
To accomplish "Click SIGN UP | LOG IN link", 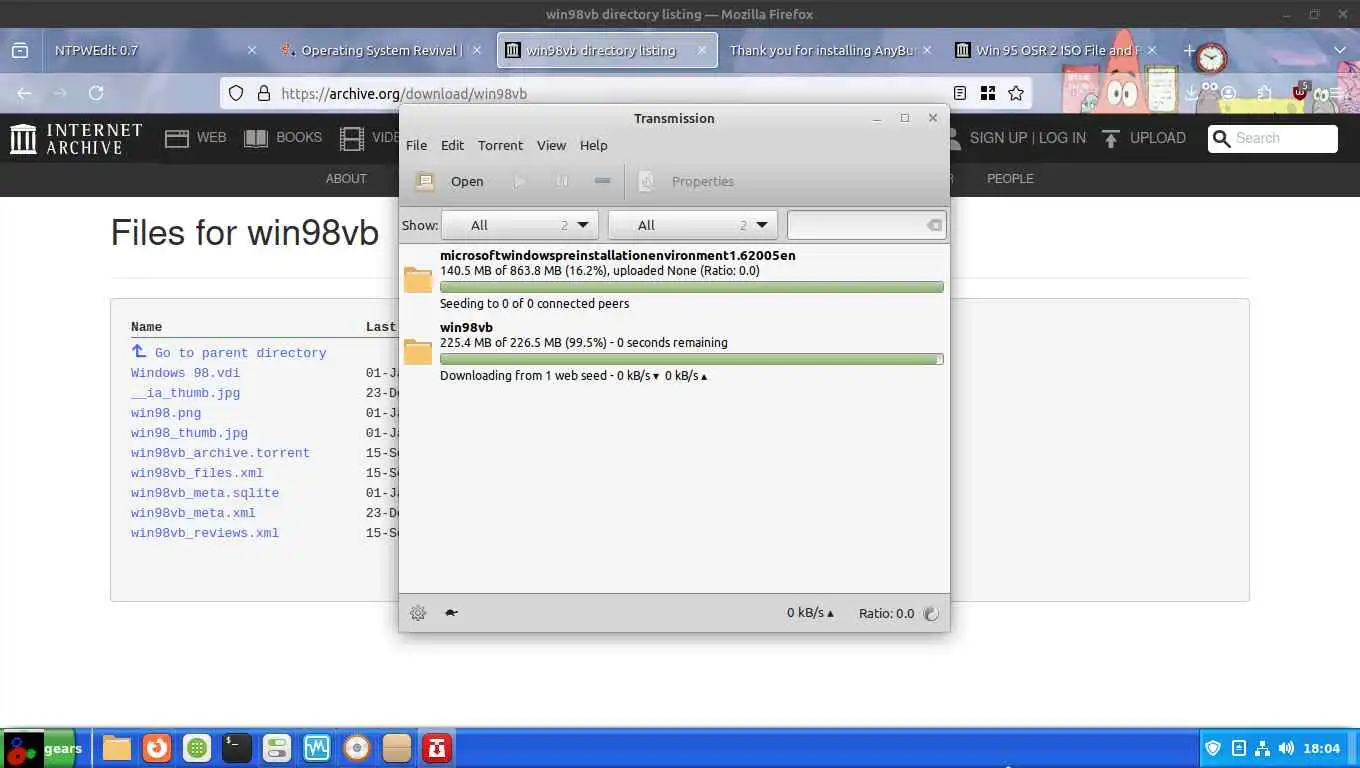I will [1028, 138].
